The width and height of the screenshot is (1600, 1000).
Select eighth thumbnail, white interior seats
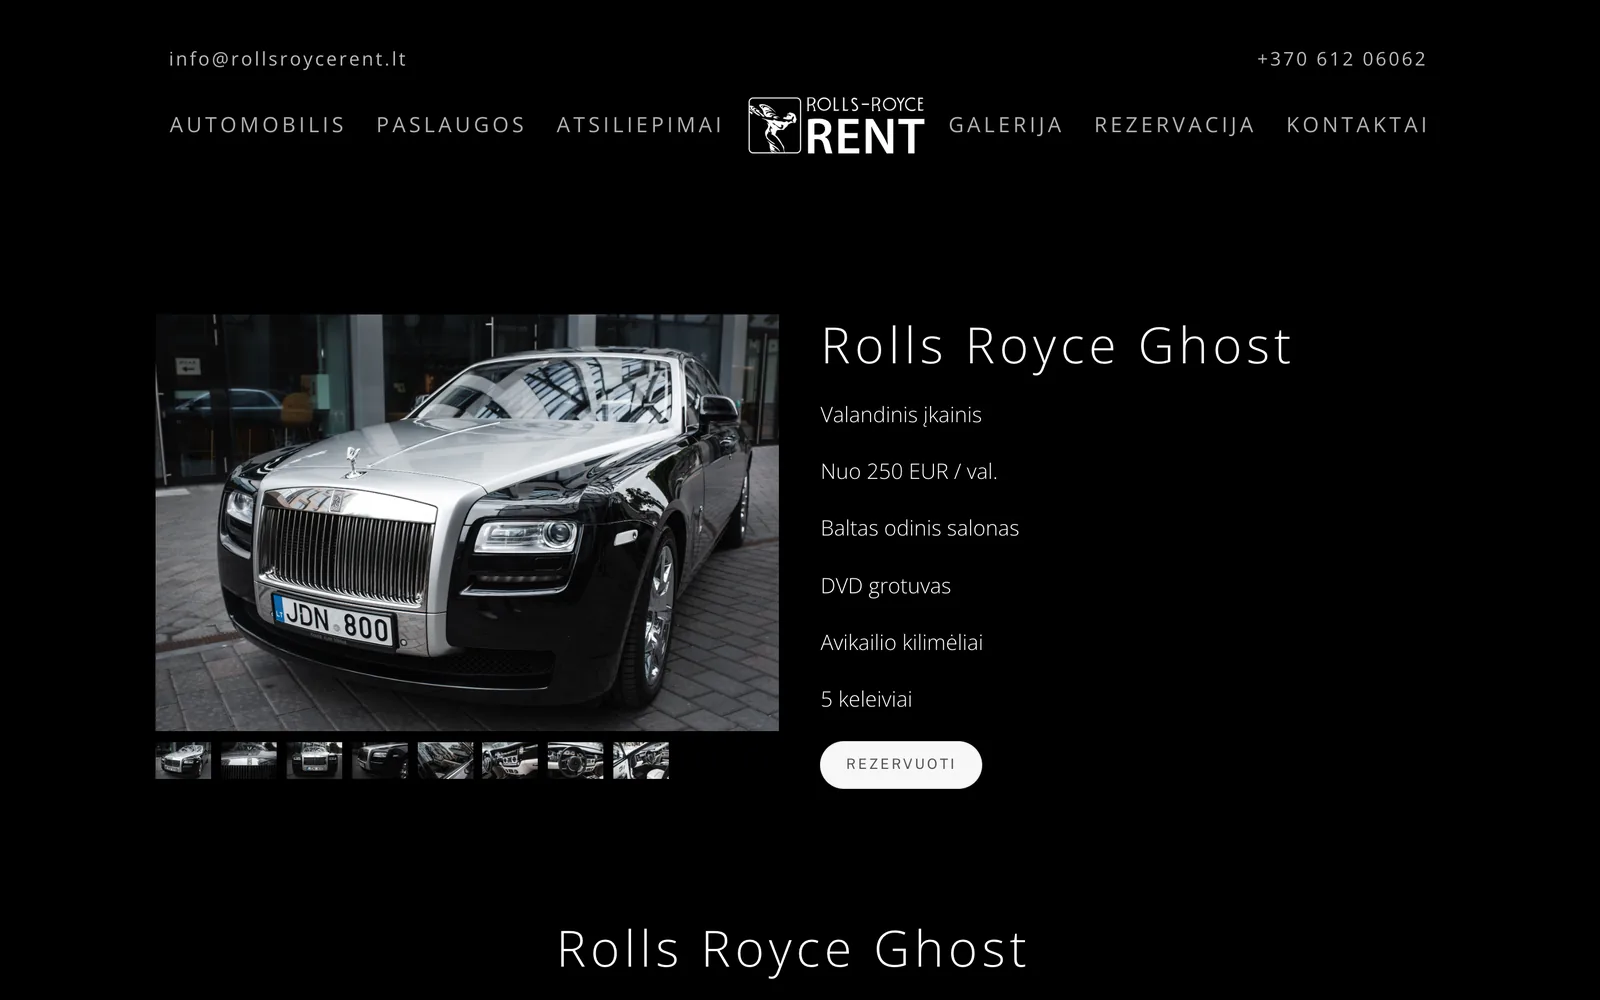pos(641,761)
